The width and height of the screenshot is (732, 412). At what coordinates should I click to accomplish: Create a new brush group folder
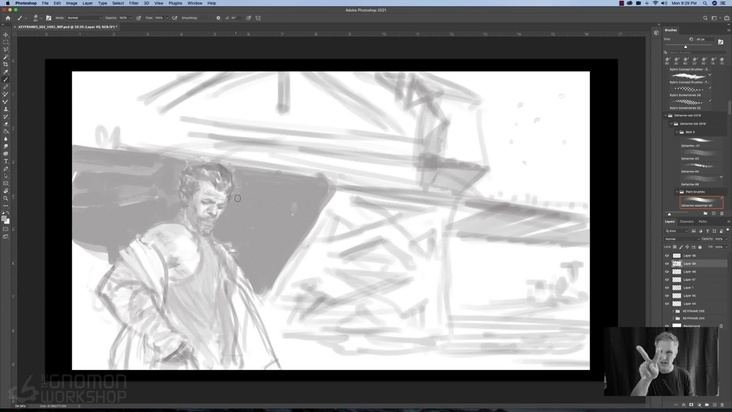pyautogui.click(x=705, y=214)
